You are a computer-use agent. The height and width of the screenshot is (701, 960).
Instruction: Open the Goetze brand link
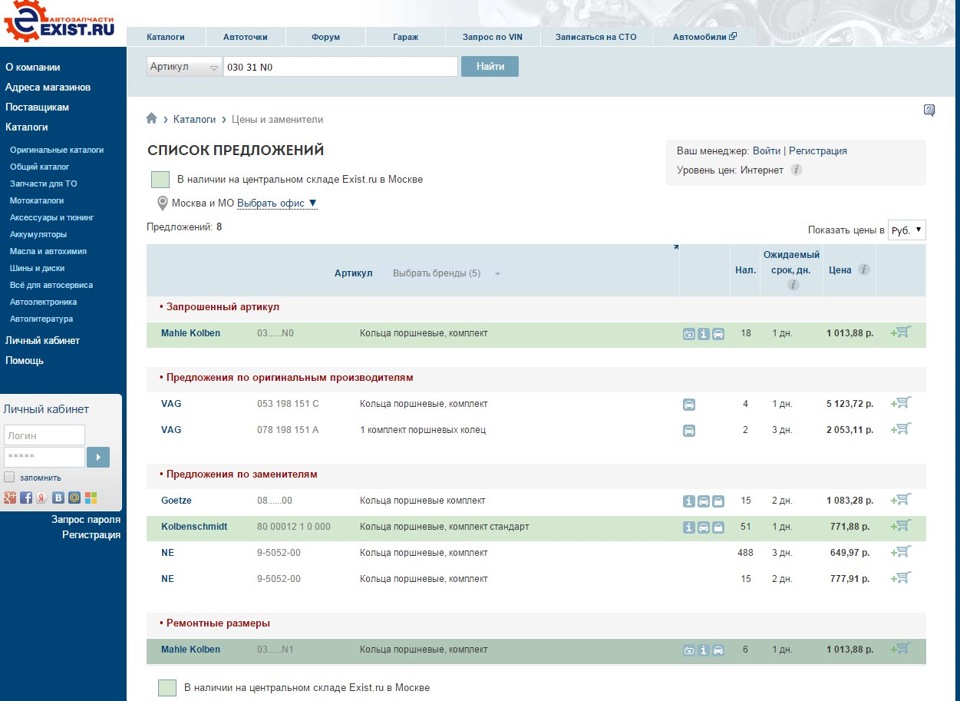(x=176, y=500)
